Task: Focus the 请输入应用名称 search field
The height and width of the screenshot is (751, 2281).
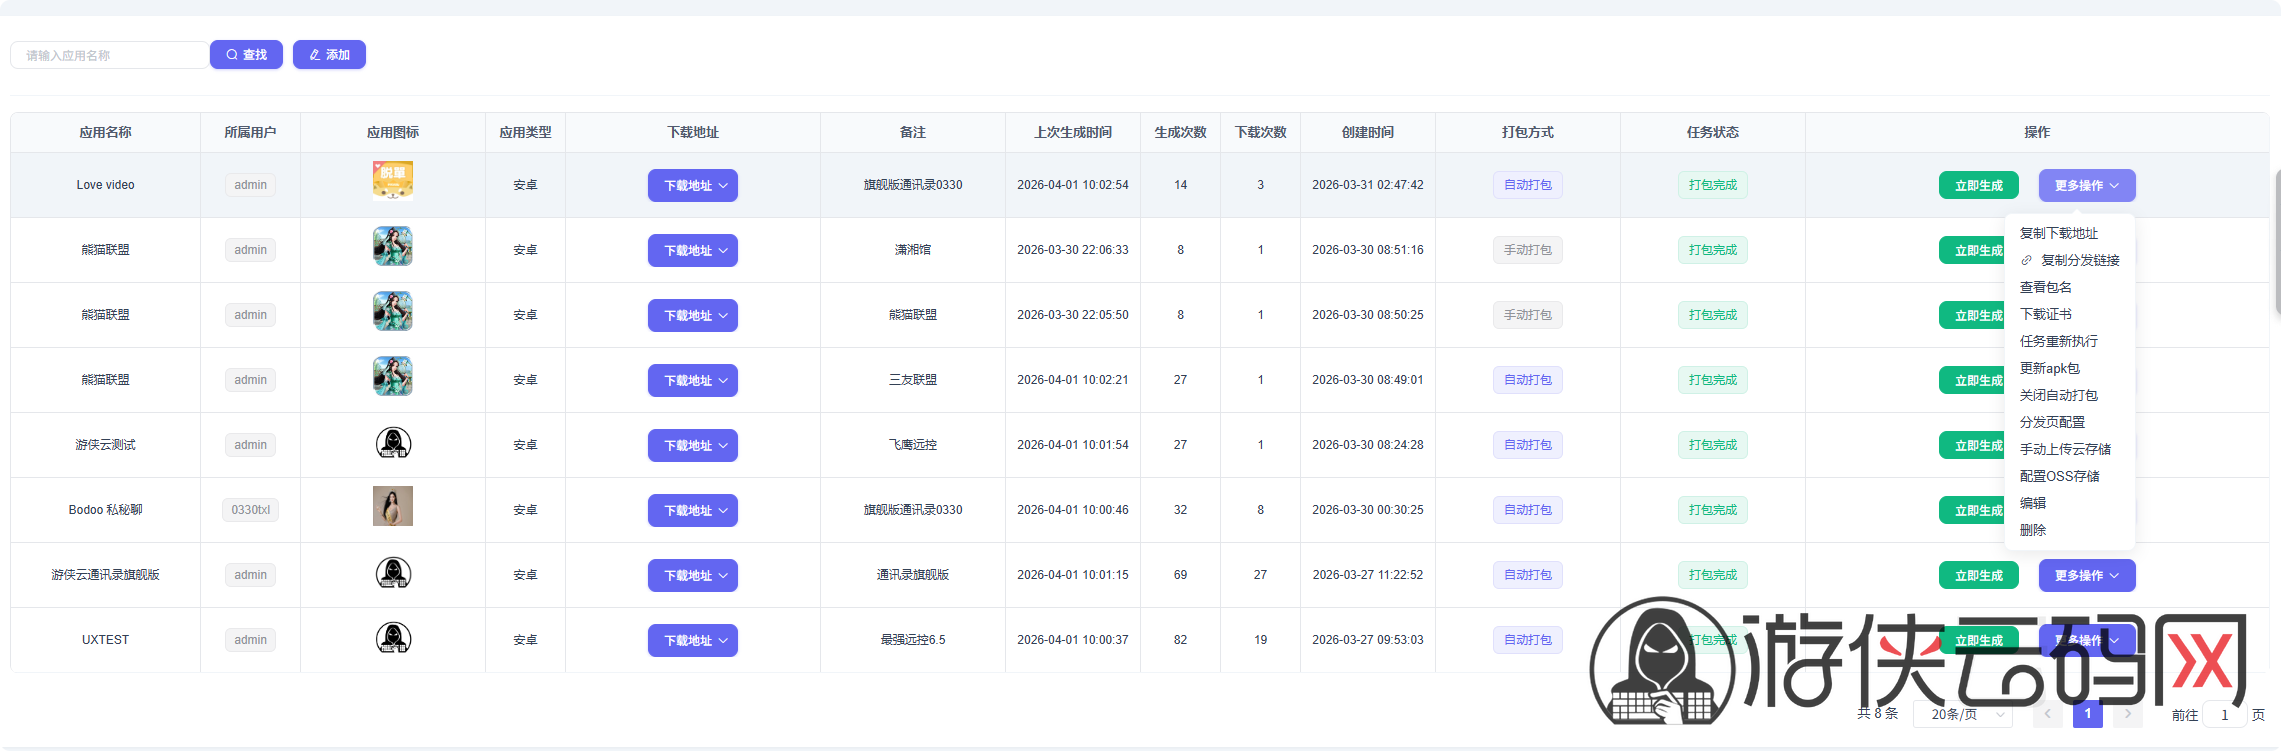Action: pyautogui.click(x=110, y=55)
